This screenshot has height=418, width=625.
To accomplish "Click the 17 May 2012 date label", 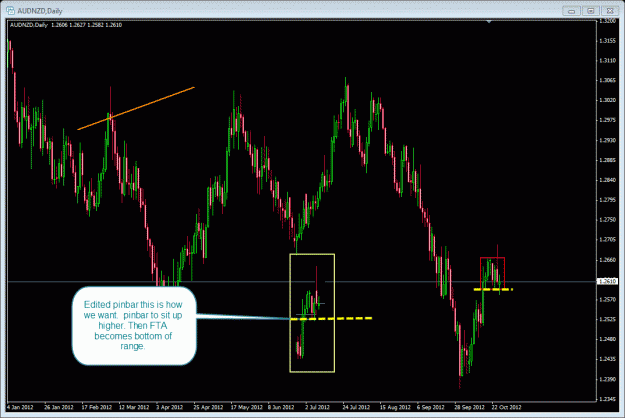I will coord(247,407).
